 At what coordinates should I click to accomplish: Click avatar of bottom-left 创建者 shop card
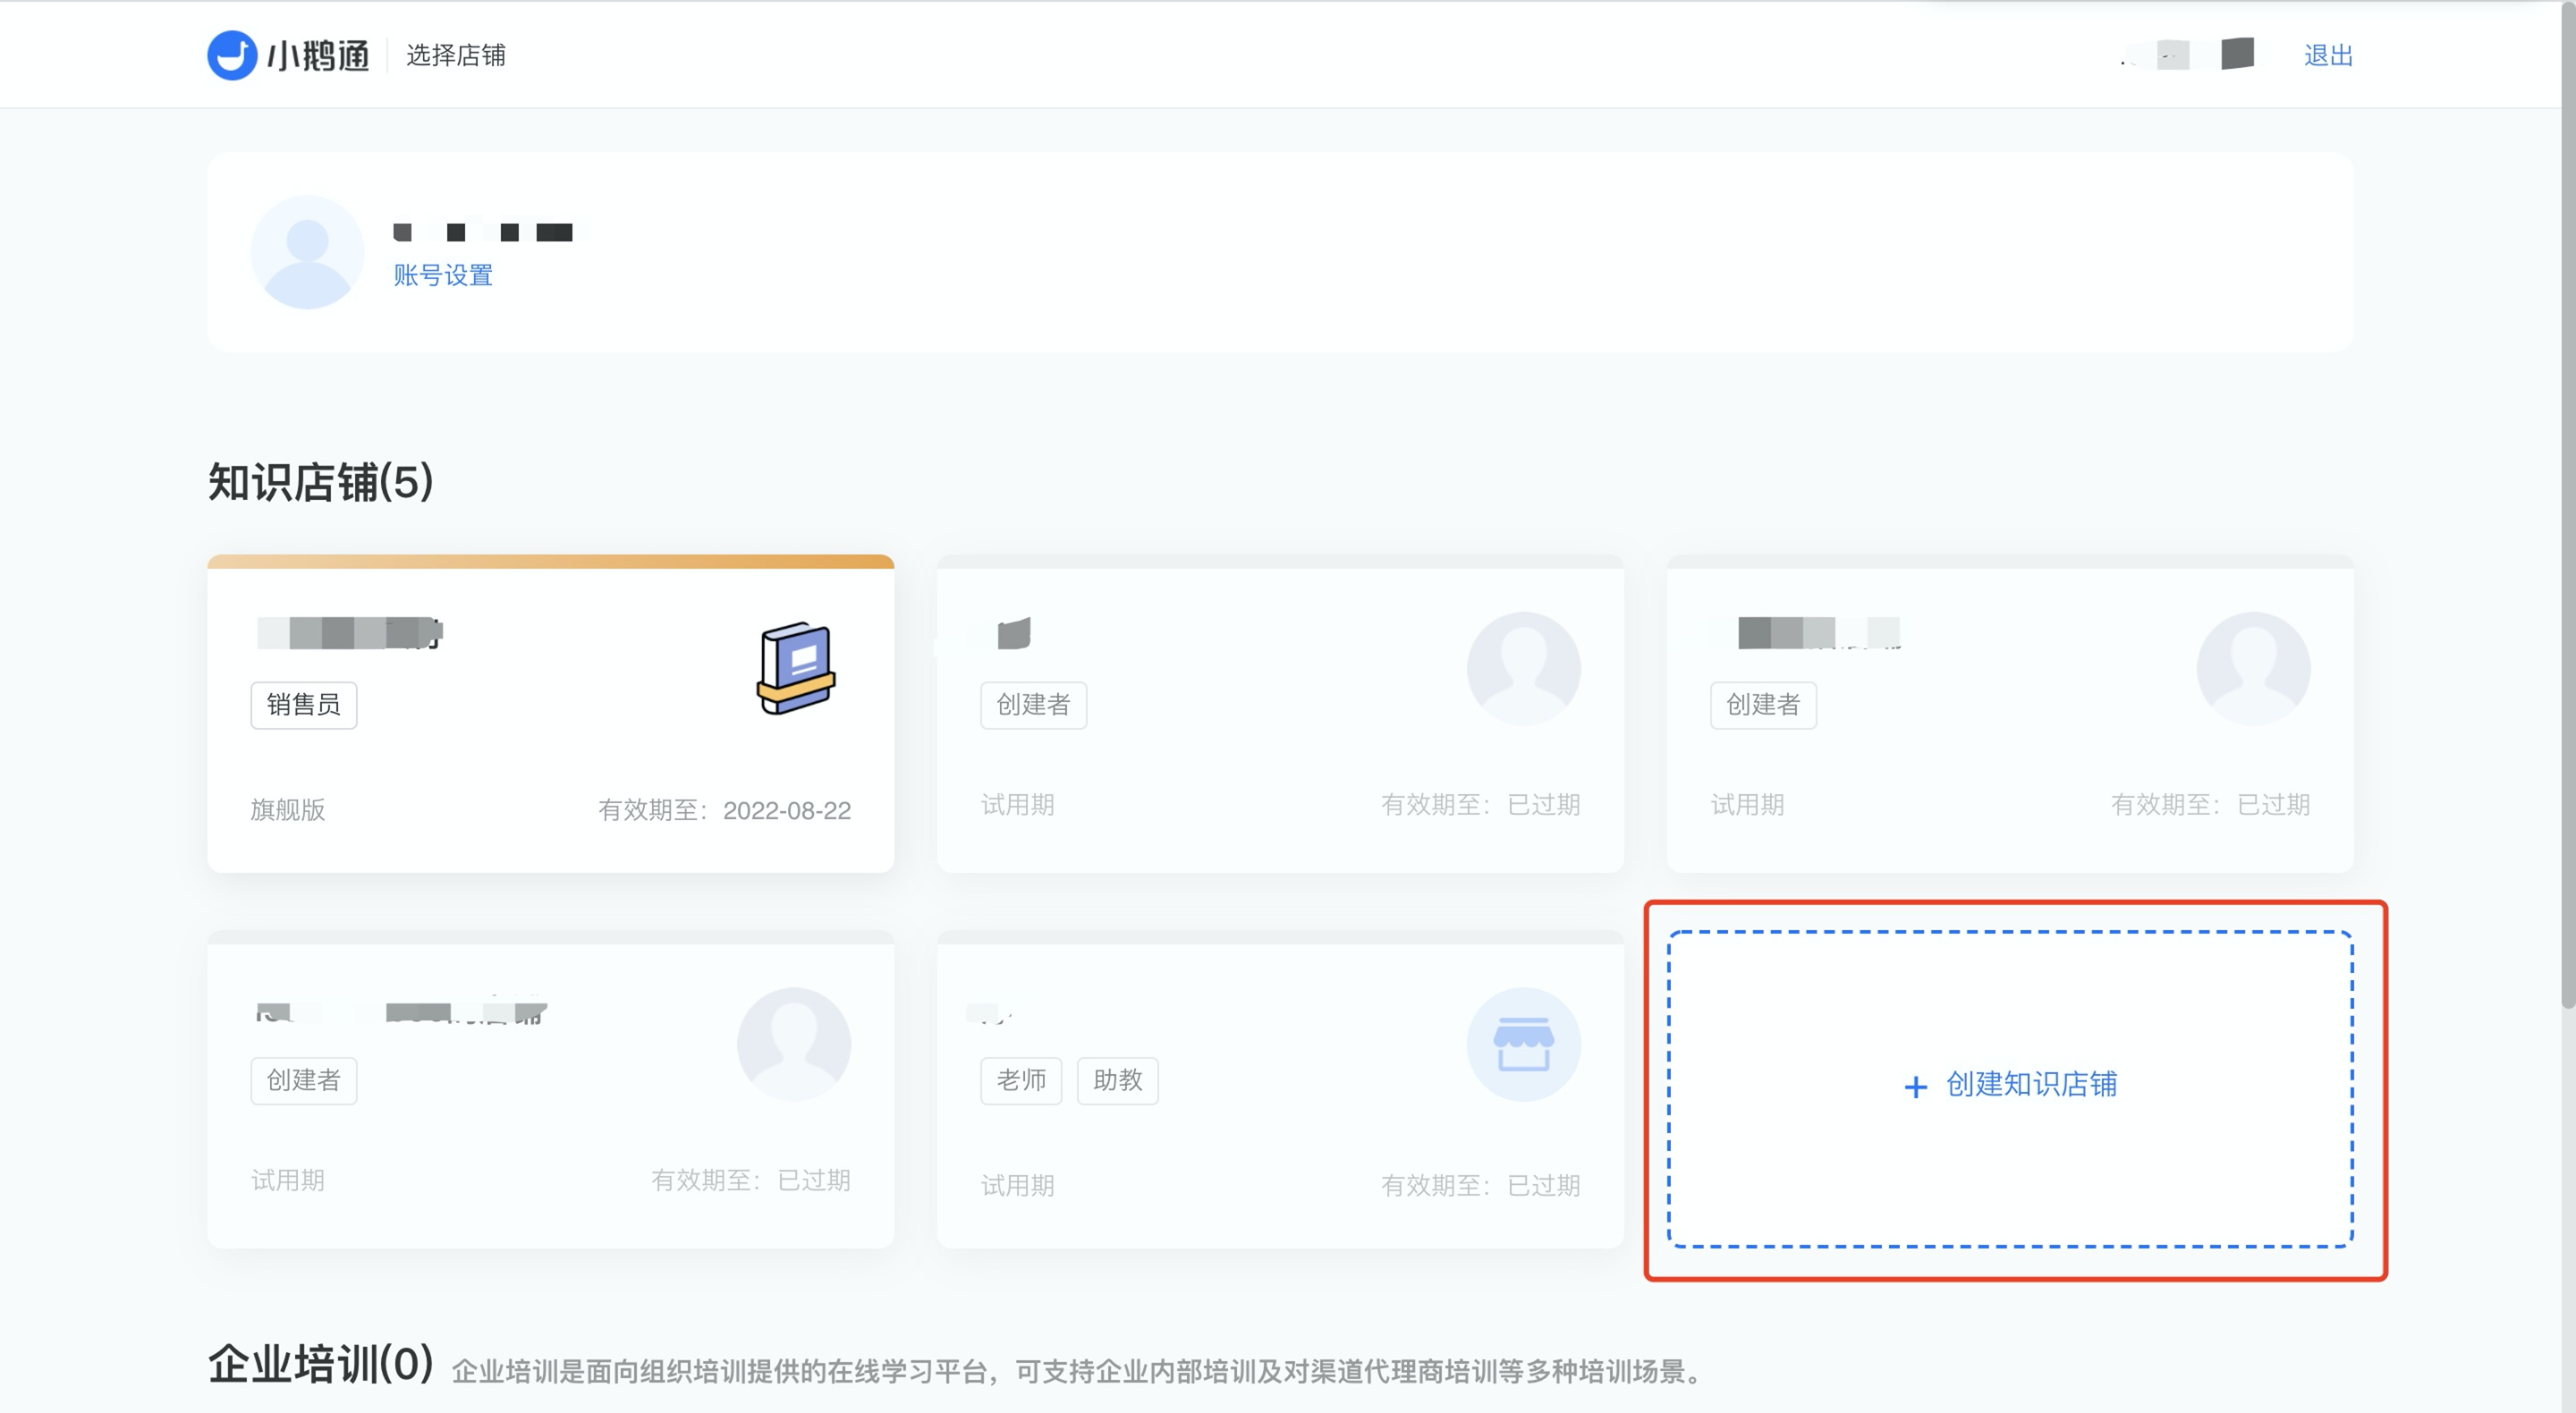click(794, 1044)
